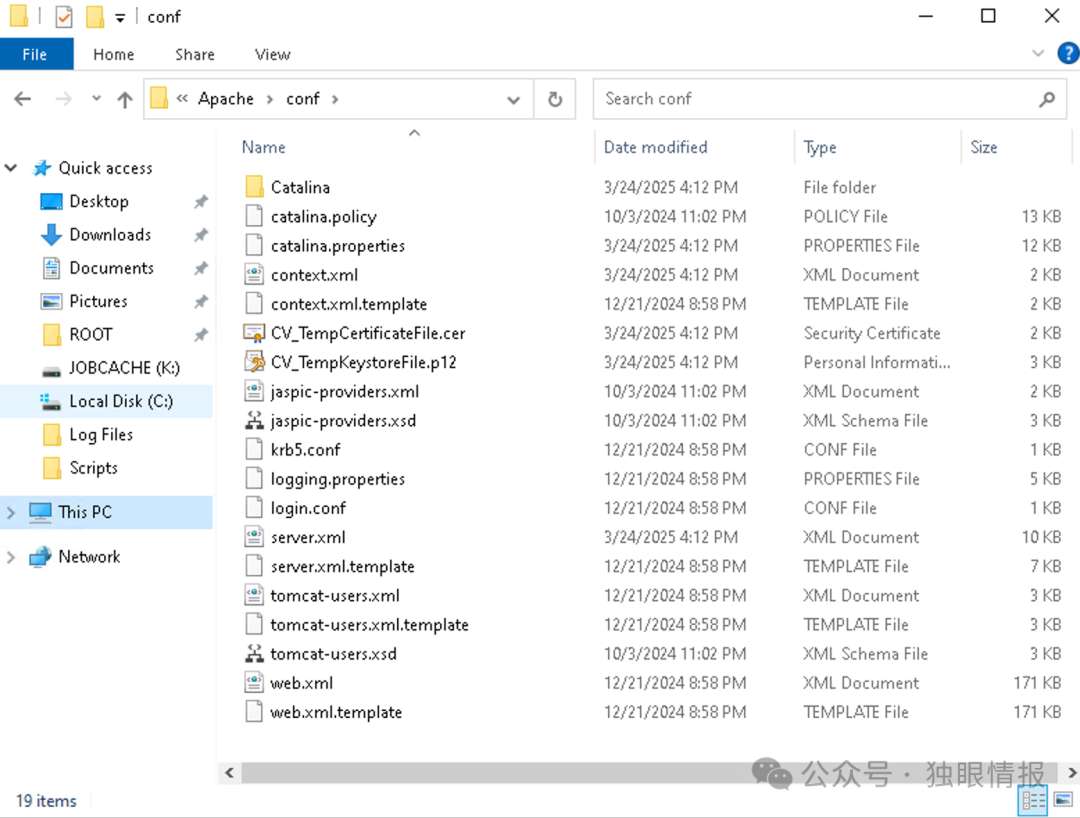Viewport: 1080px width, 818px height.
Task: Switch to Details view layout icon
Action: [x=1033, y=800]
